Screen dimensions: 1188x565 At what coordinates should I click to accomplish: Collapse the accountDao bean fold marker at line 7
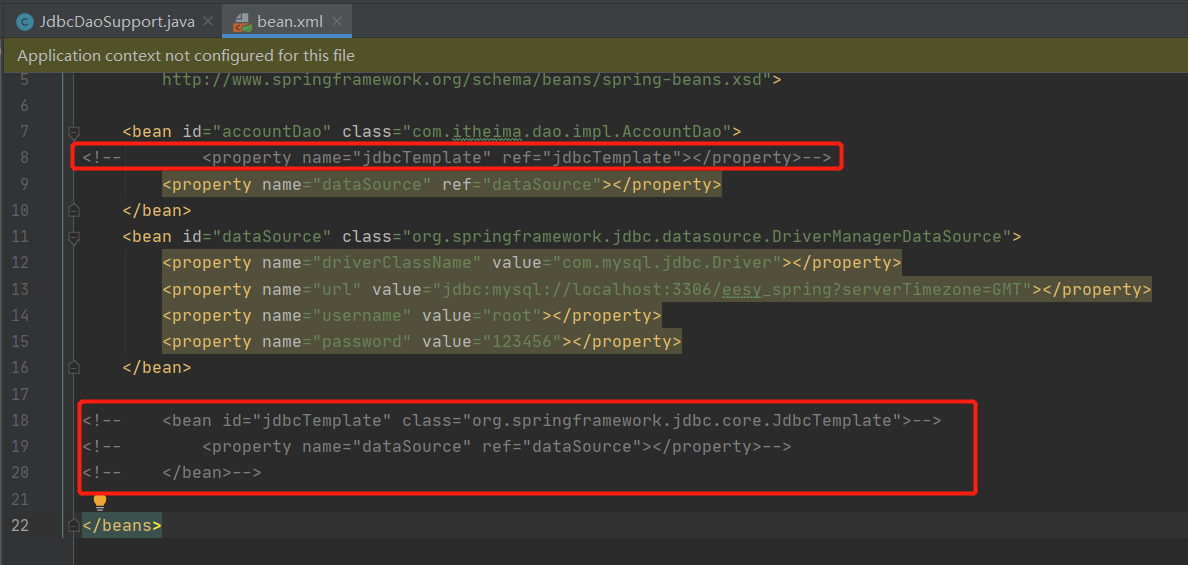pyautogui.click(x=73, y=131)
